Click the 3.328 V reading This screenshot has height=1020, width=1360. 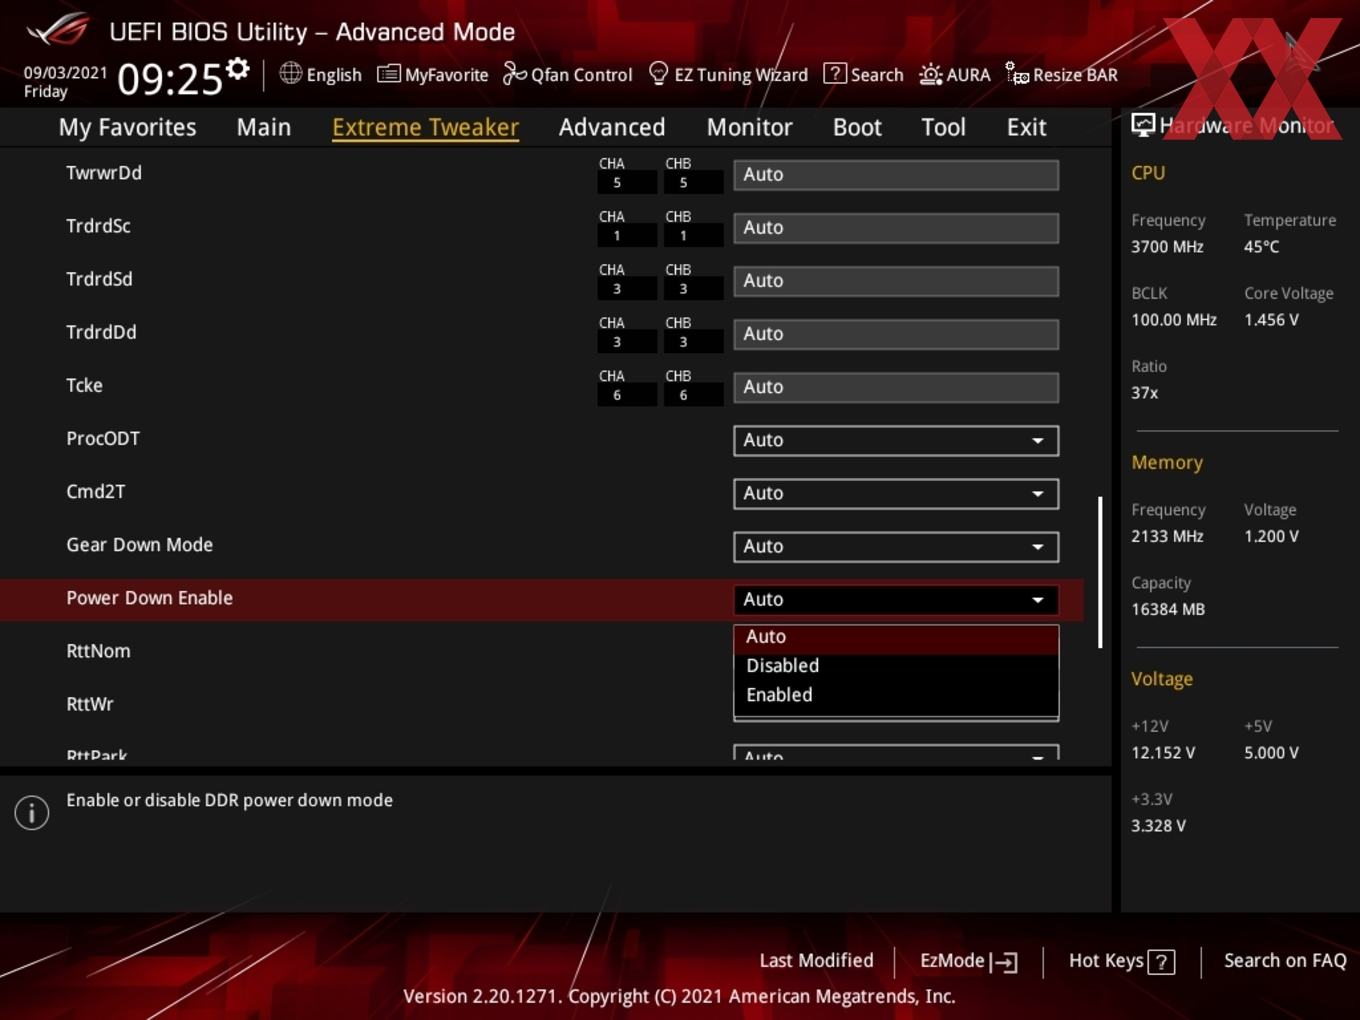(x=1158, y=826)
